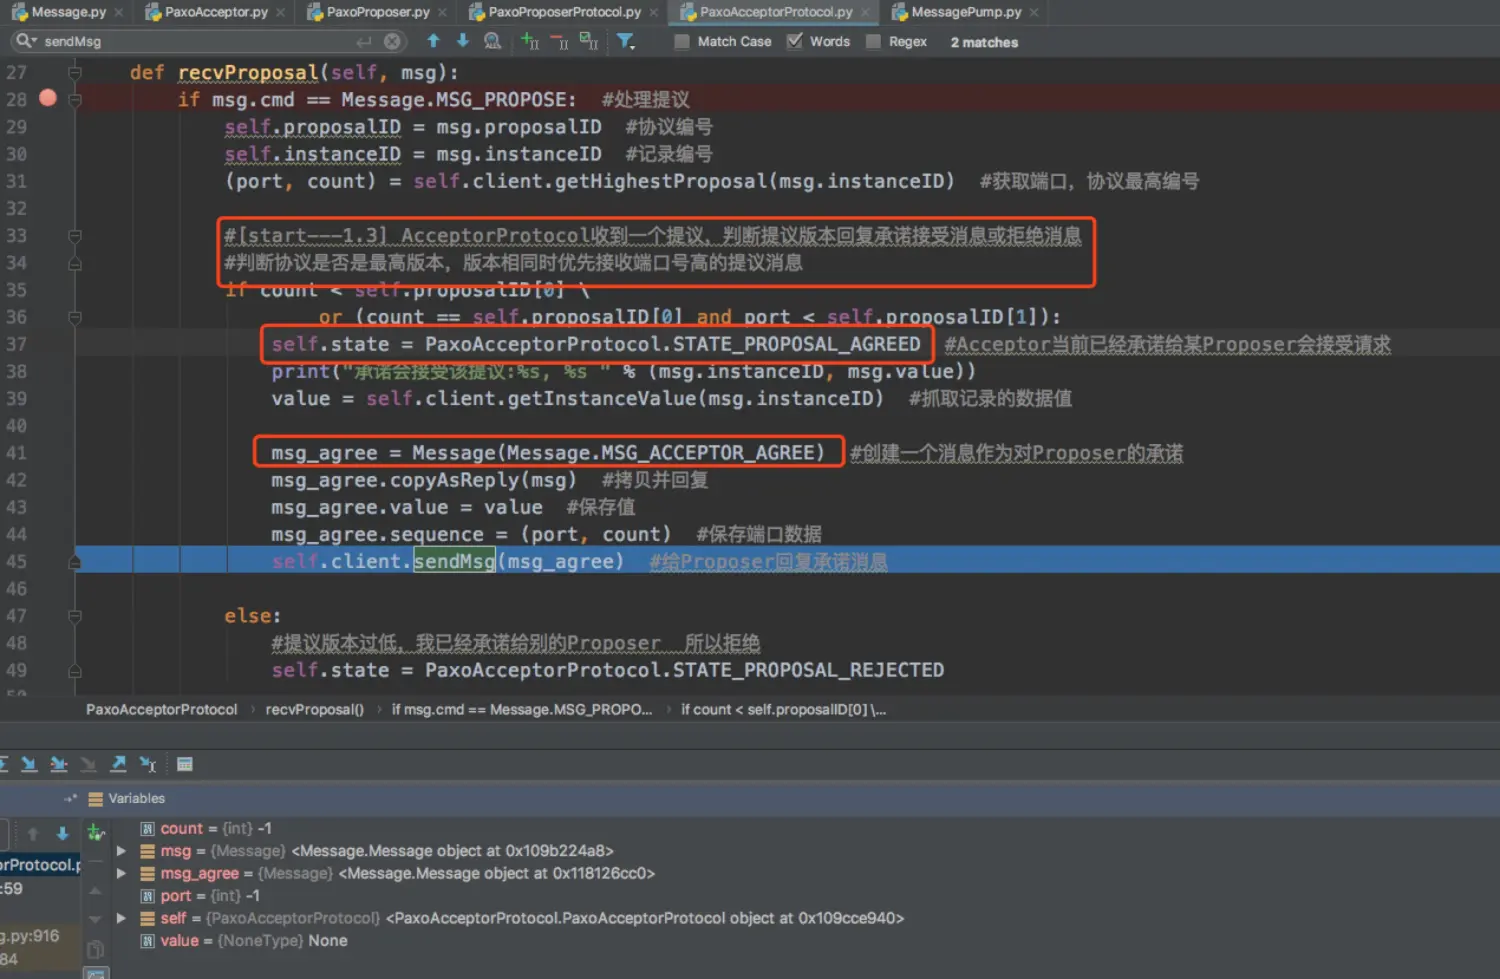Screen dimensions: 1500x979
Task: Open search history dropdown magnifier
Action: (x=24, y=41)
